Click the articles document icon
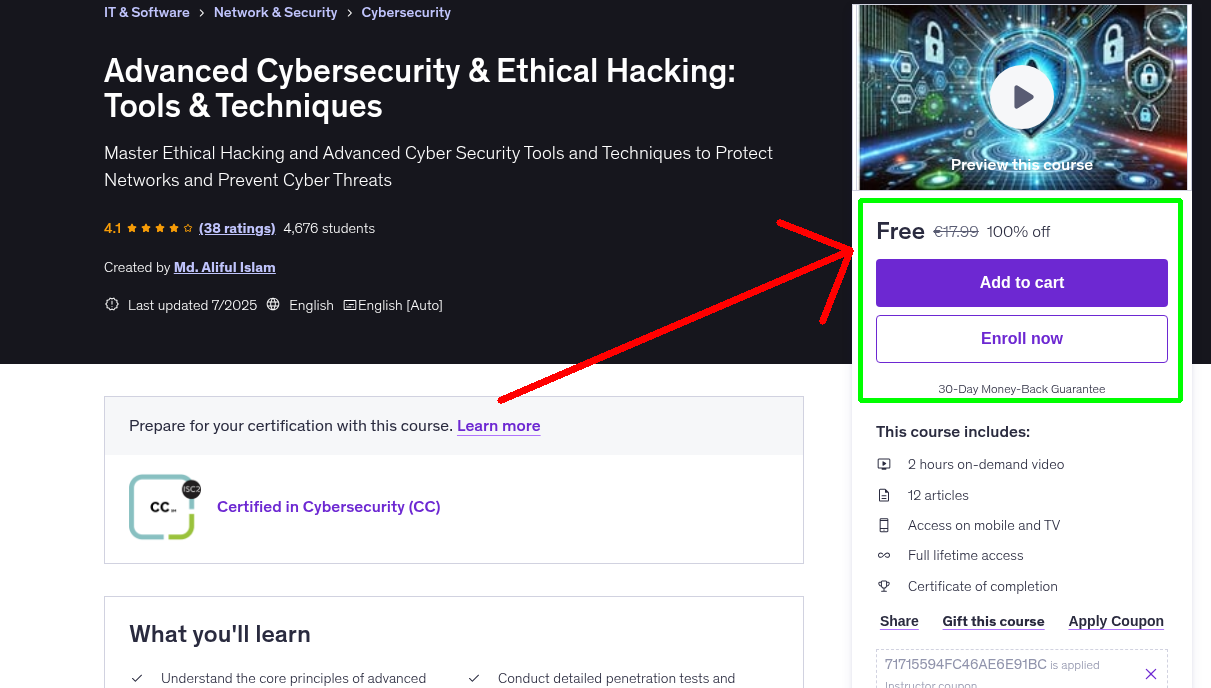The height and width of the screenshot is (688, 1211). 884,494
